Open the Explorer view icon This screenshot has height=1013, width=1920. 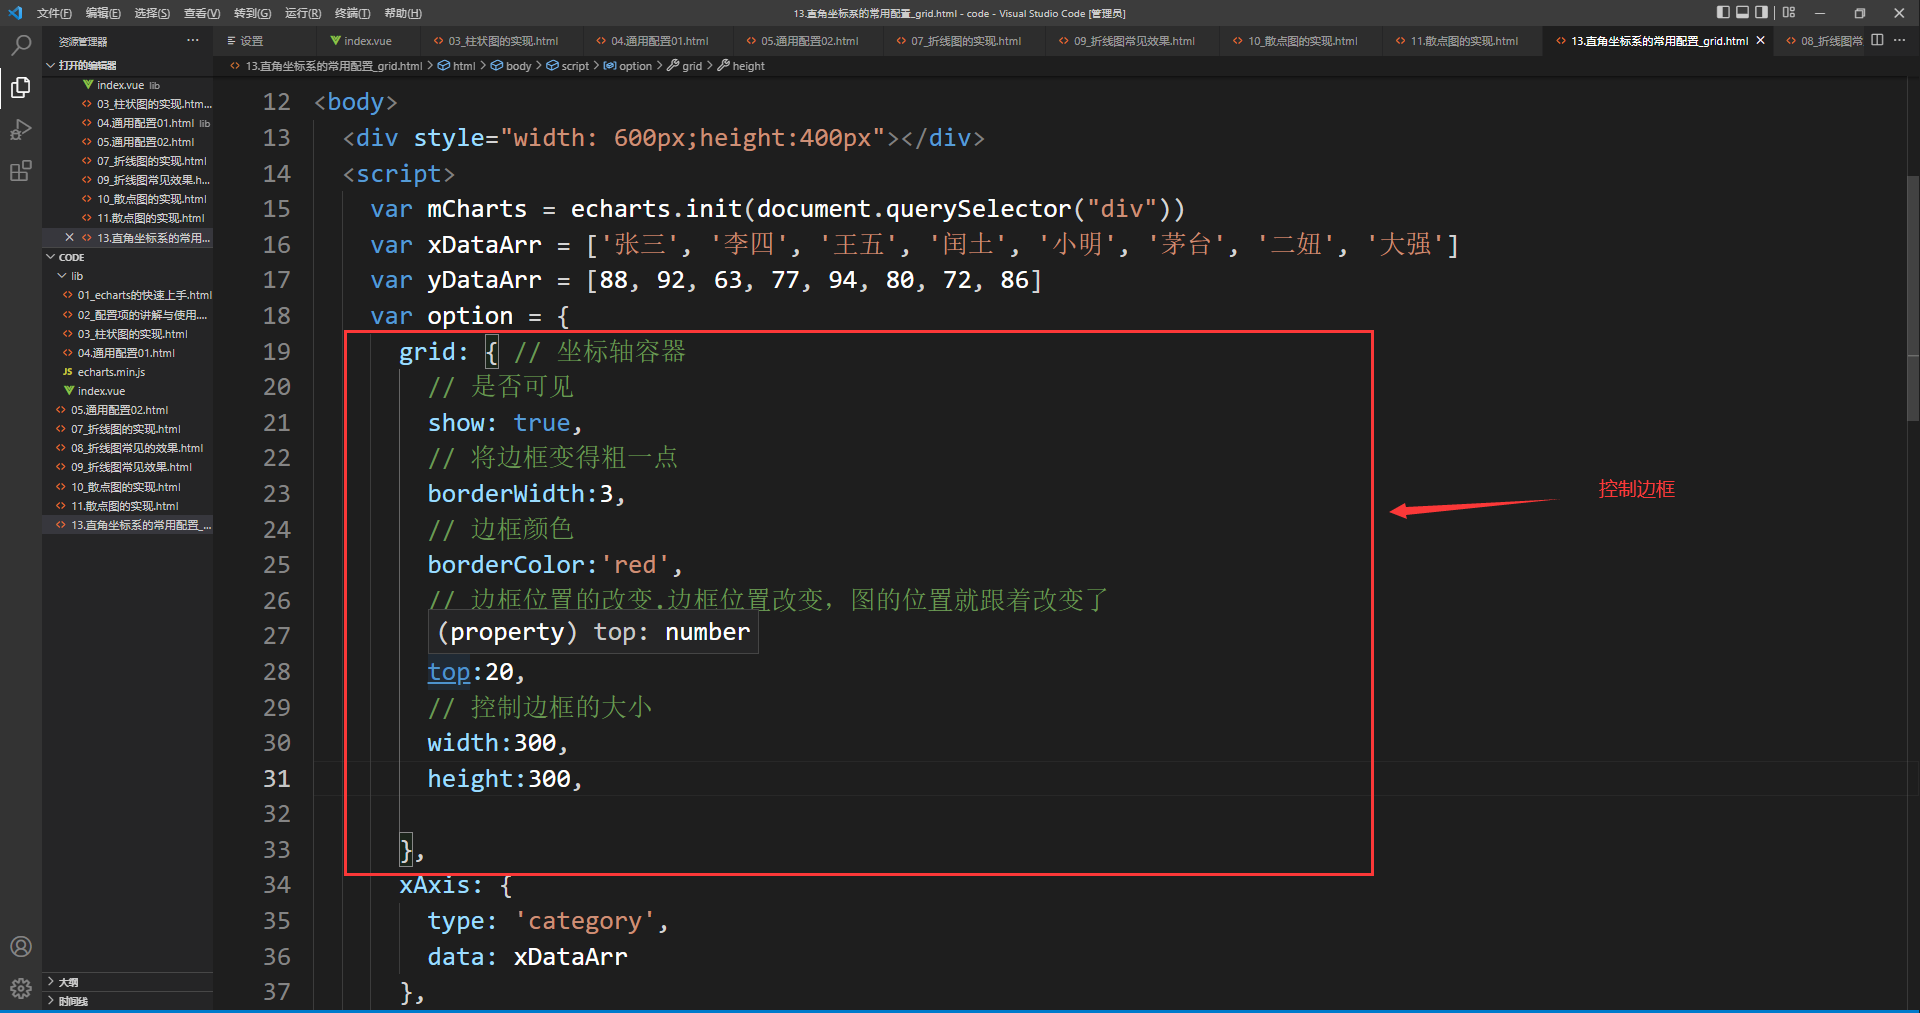point(20,87)
